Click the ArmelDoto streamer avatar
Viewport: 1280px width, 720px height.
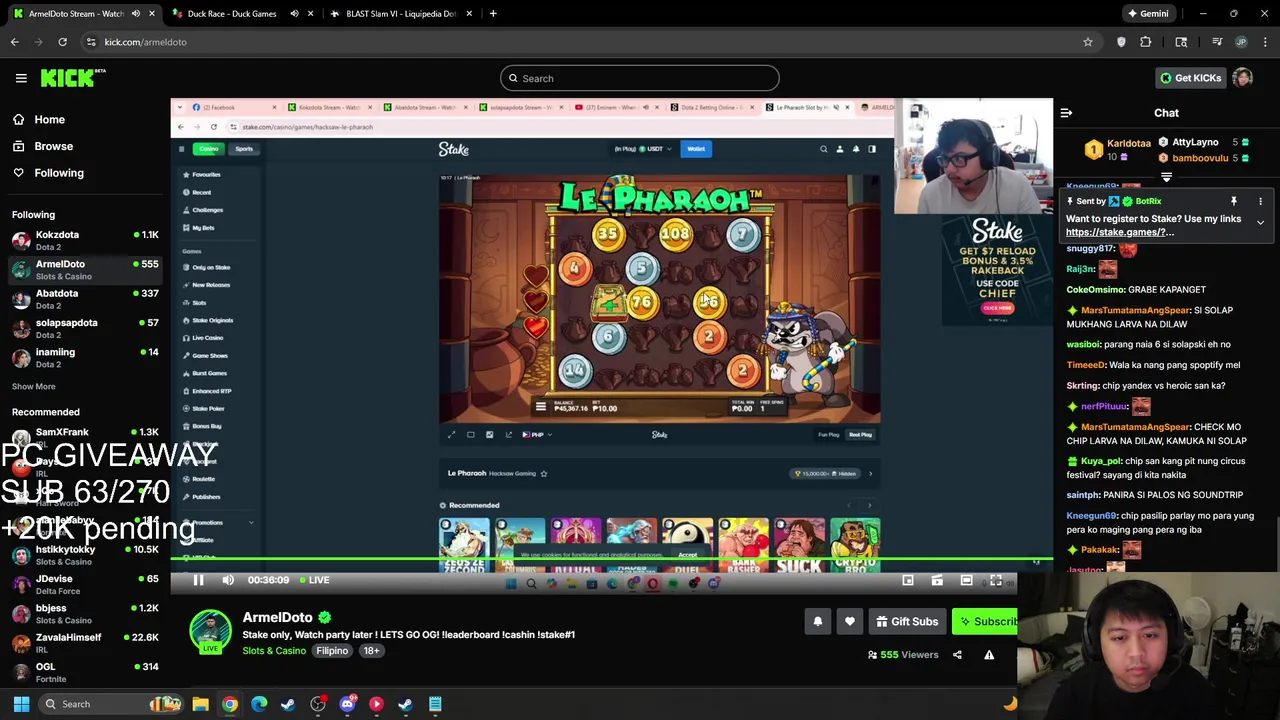210,630
